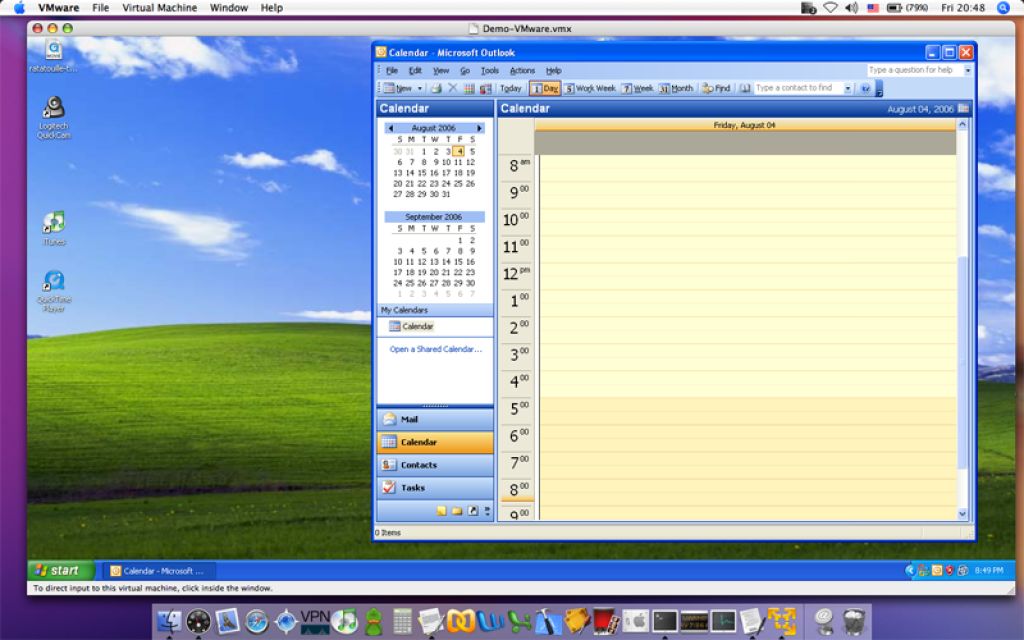1024x640 pixels.
Task: Expand the New button dropdown arrow
Action: (x=420, y=88)
